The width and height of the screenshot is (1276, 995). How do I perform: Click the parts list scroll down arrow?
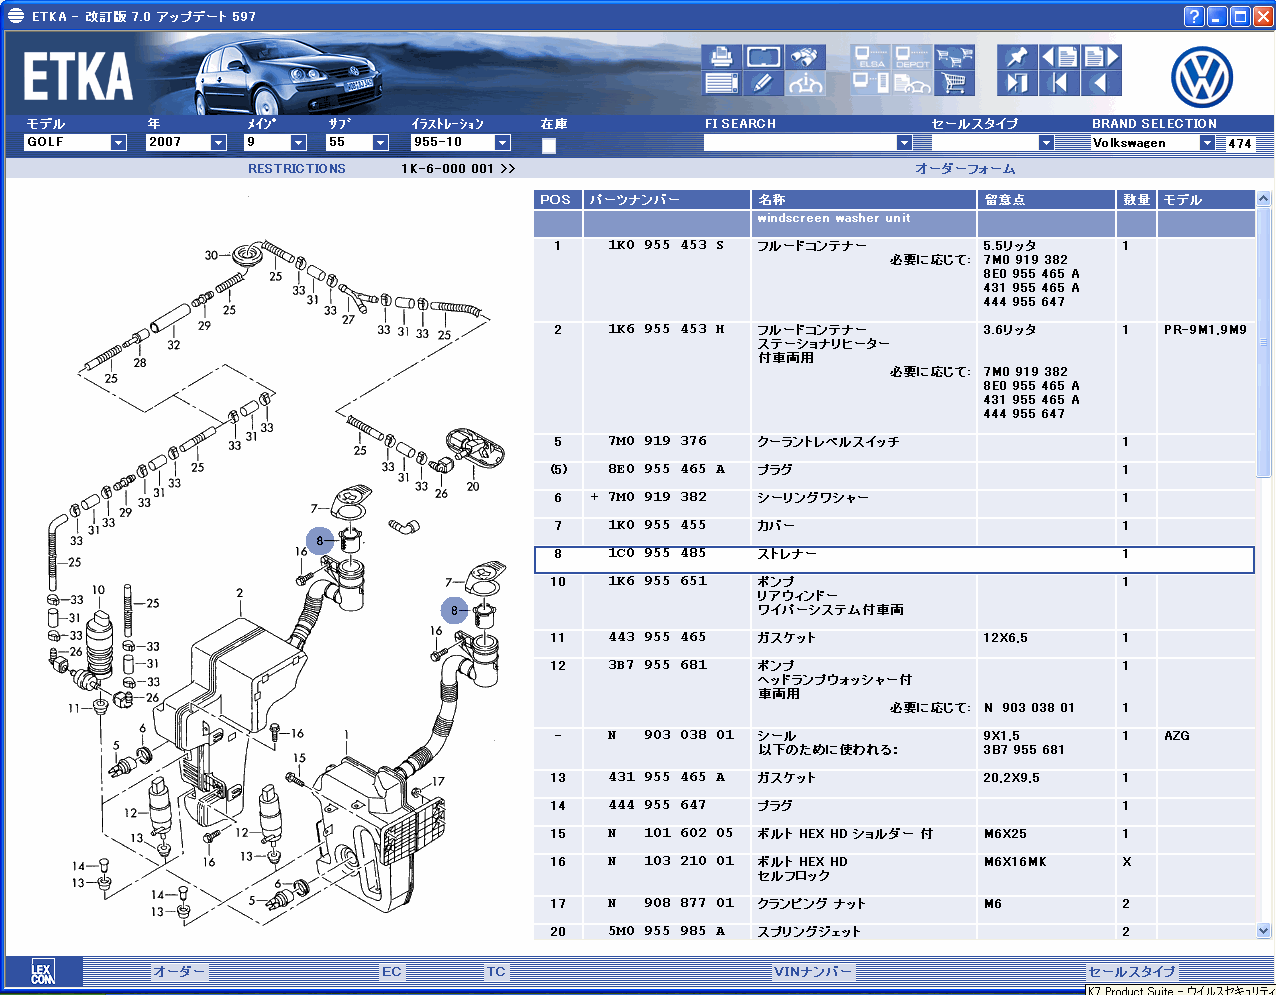(1263, 931)
